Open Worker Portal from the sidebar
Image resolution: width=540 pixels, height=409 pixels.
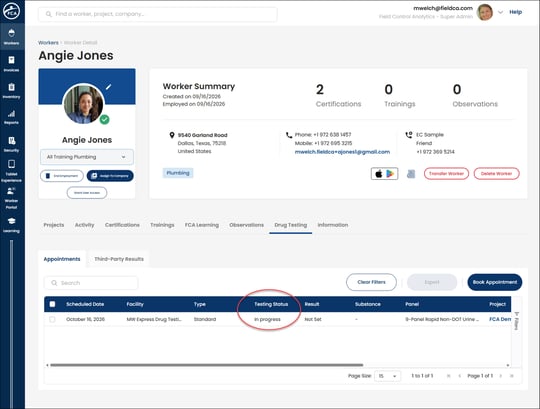click(x=11, y=198)
